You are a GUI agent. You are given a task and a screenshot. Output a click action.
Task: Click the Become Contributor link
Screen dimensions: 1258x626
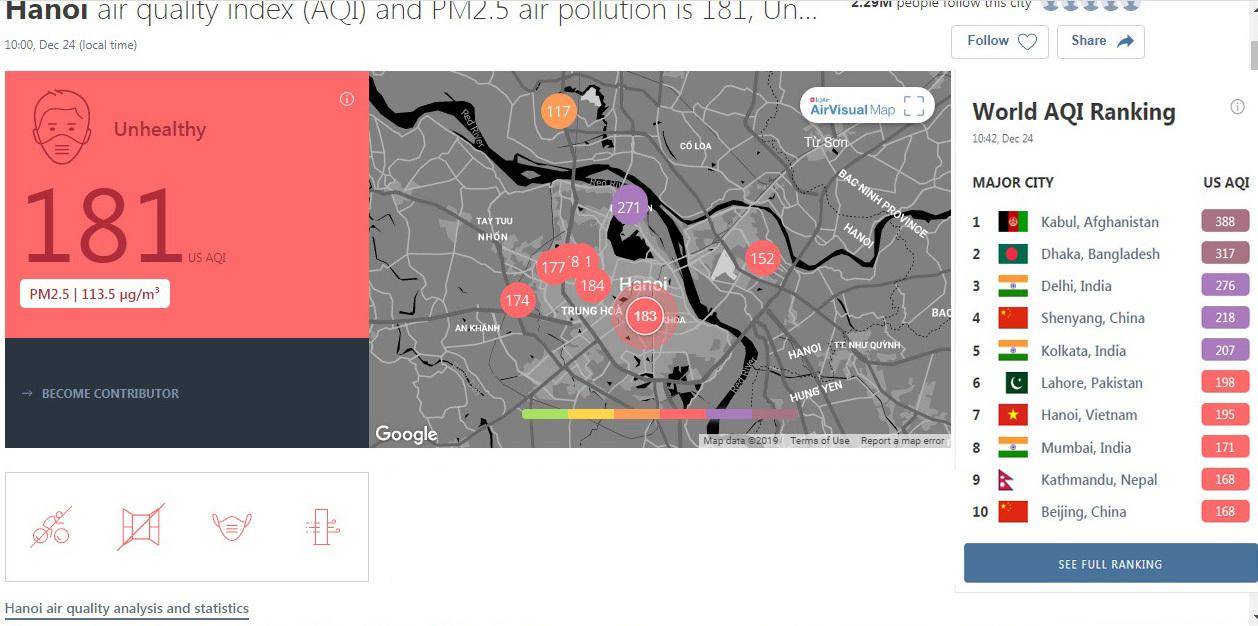coord(110,394)
